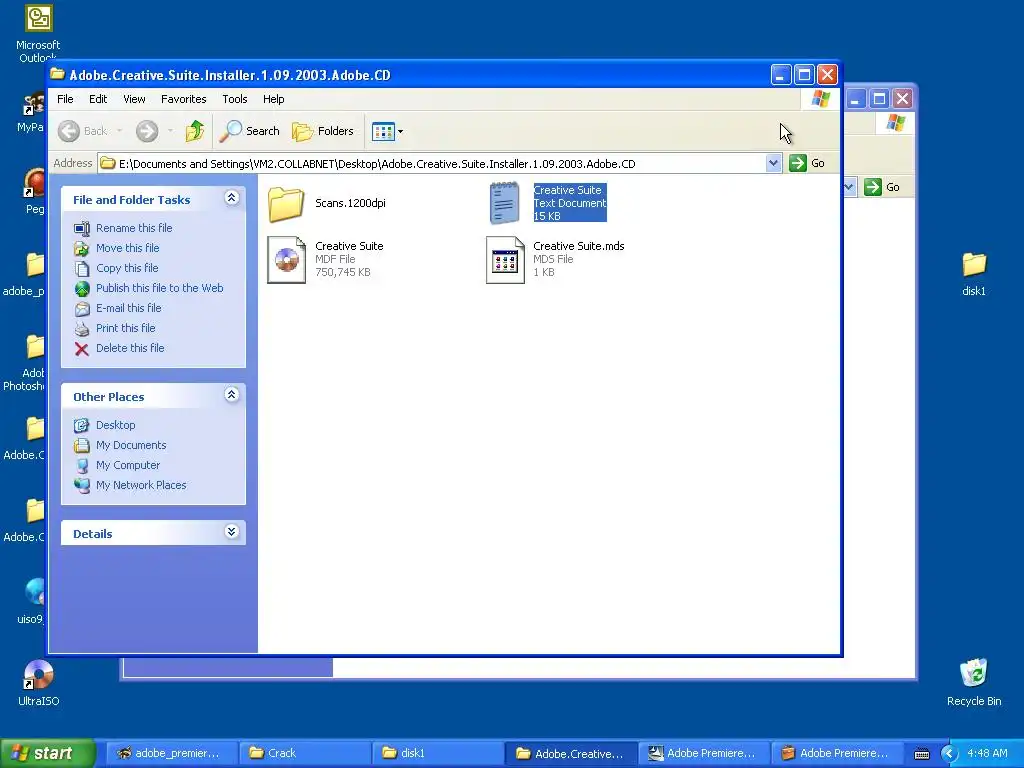Click the Forward arrow button
Image resolution: width=1024 pixels, height=768 pixels.
coord(147,131)
